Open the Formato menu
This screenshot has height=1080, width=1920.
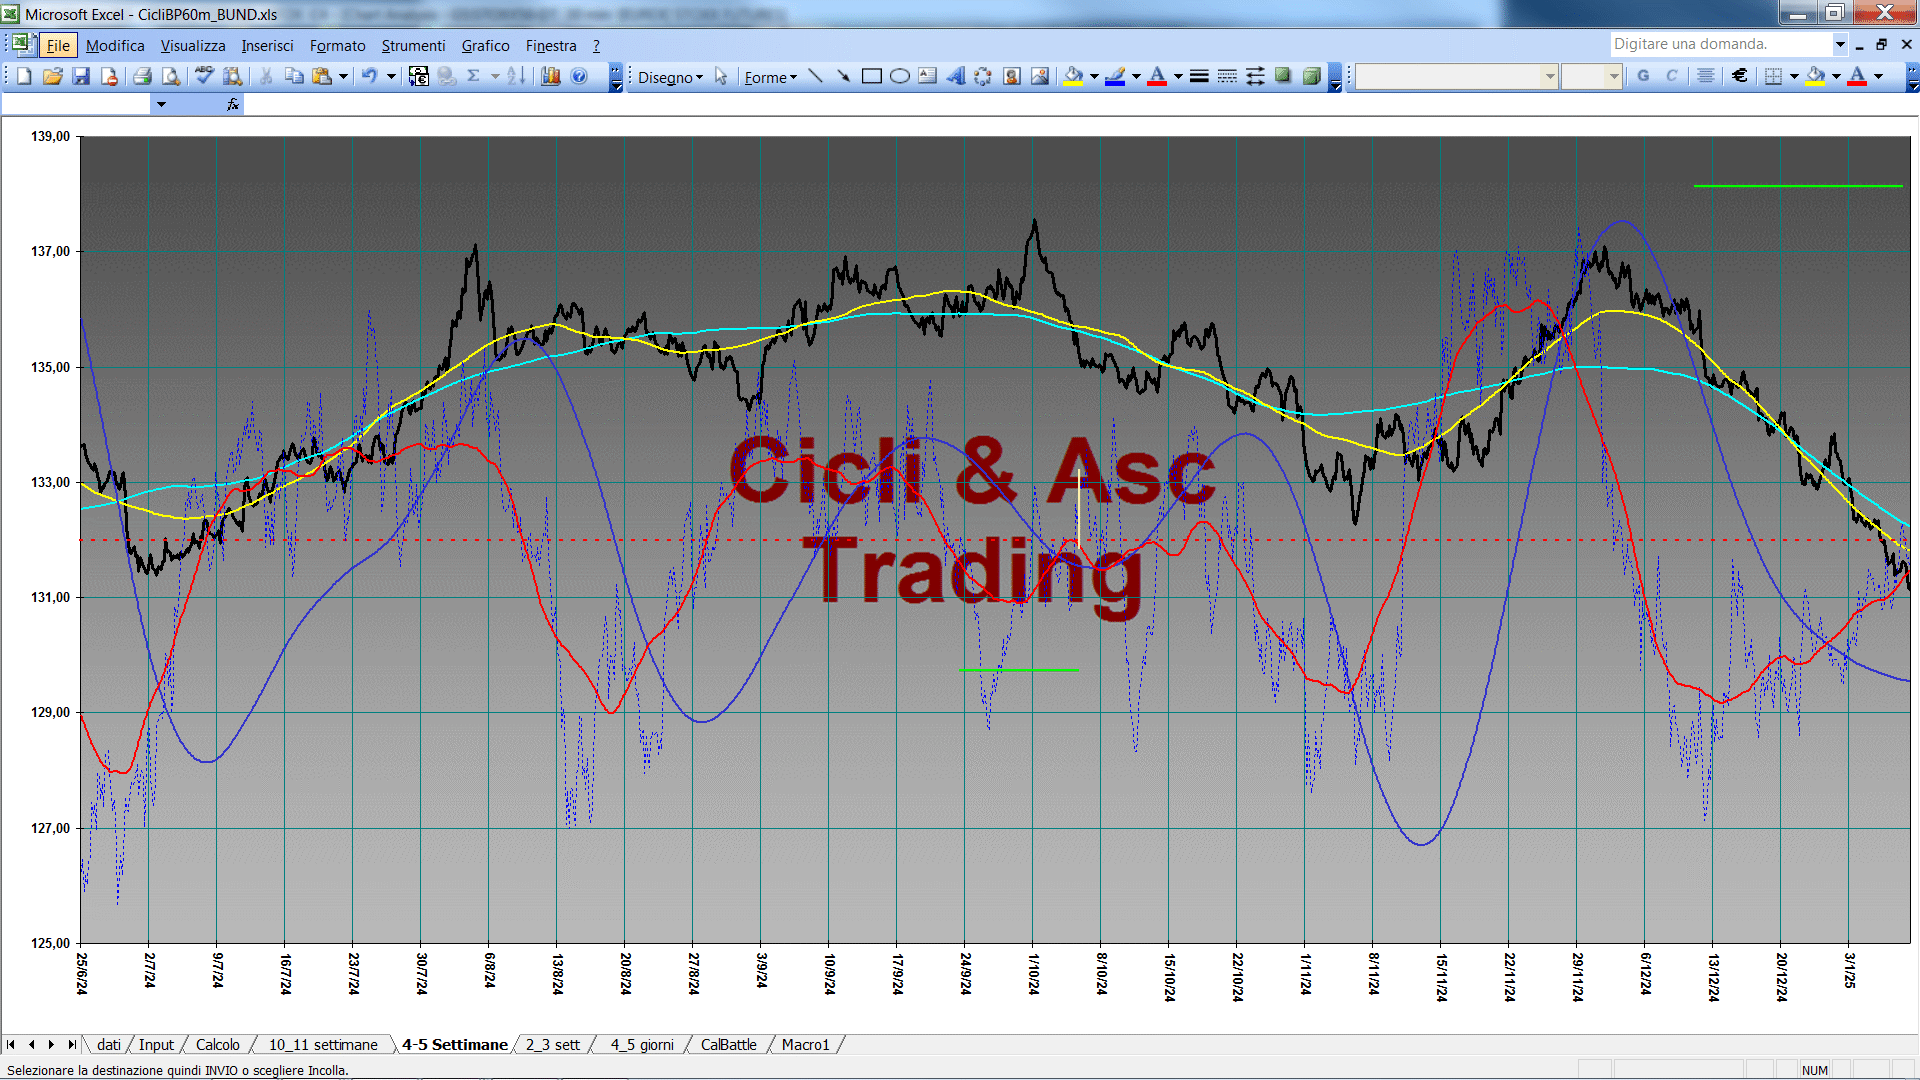337,45
